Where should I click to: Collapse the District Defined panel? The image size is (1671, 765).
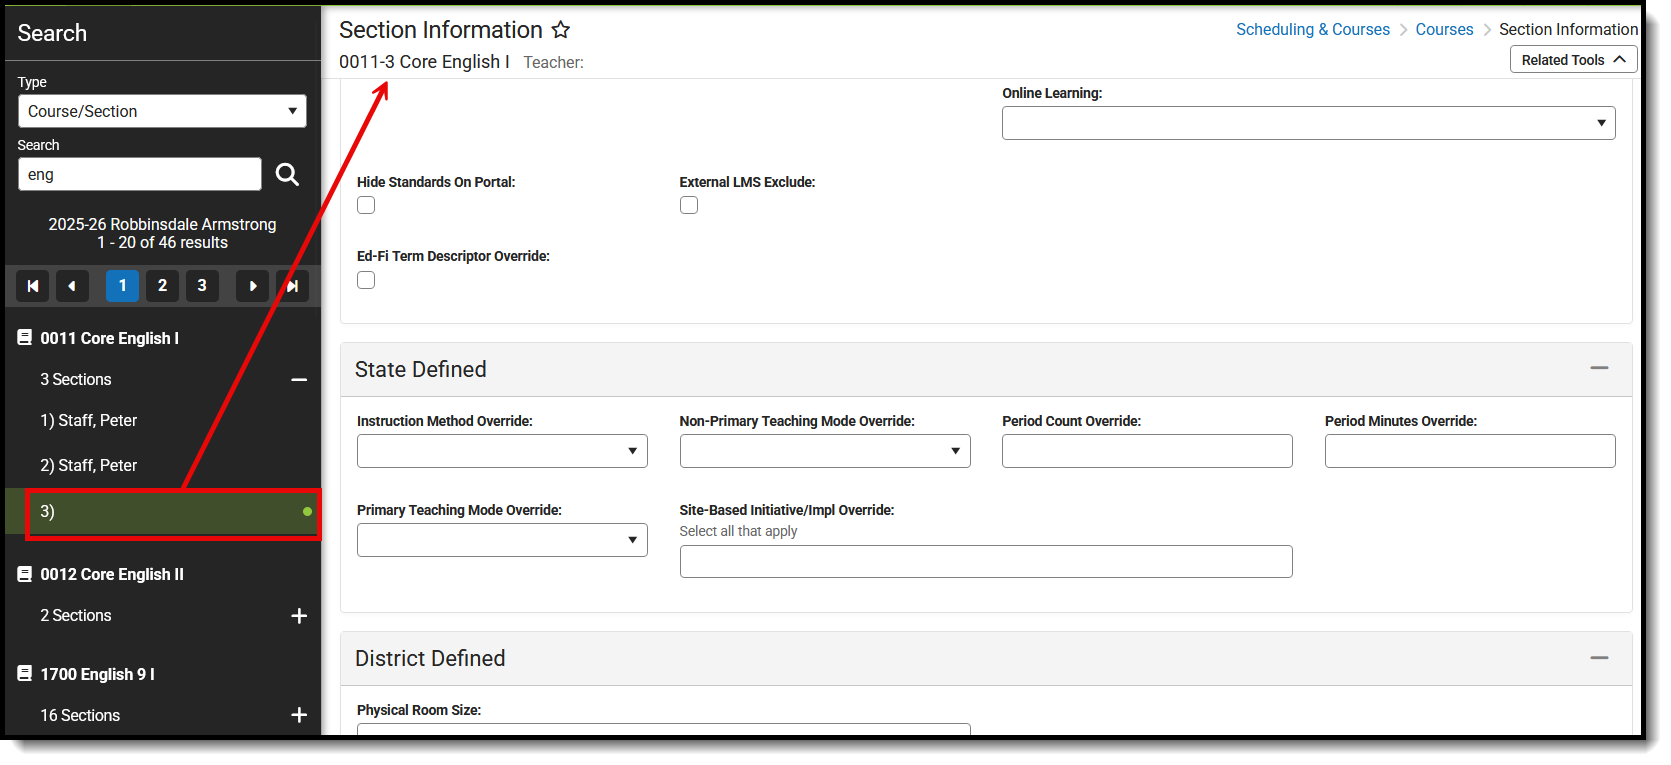coord(1599,658)
